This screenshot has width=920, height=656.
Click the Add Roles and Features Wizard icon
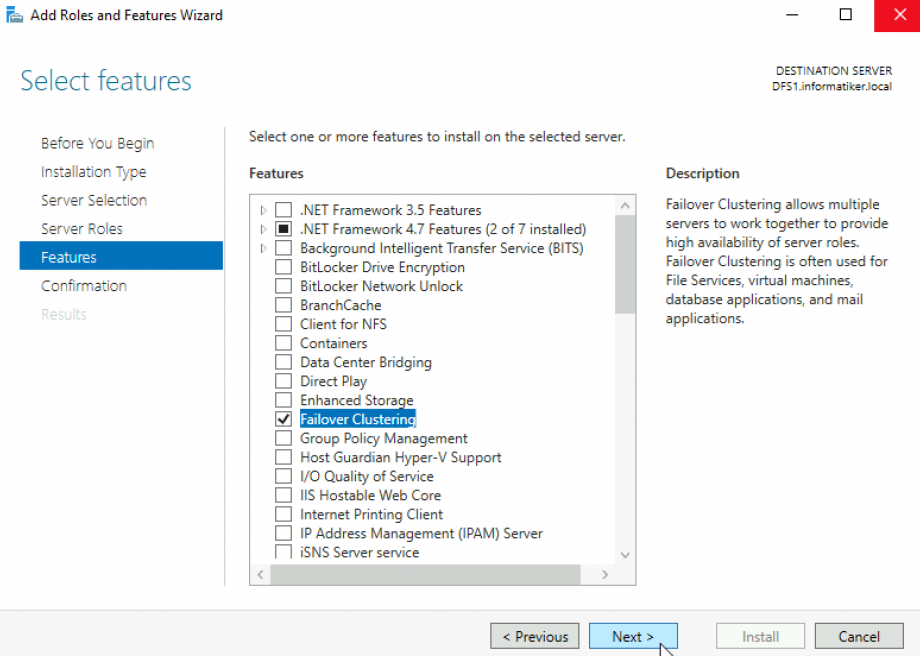point(15,14)
